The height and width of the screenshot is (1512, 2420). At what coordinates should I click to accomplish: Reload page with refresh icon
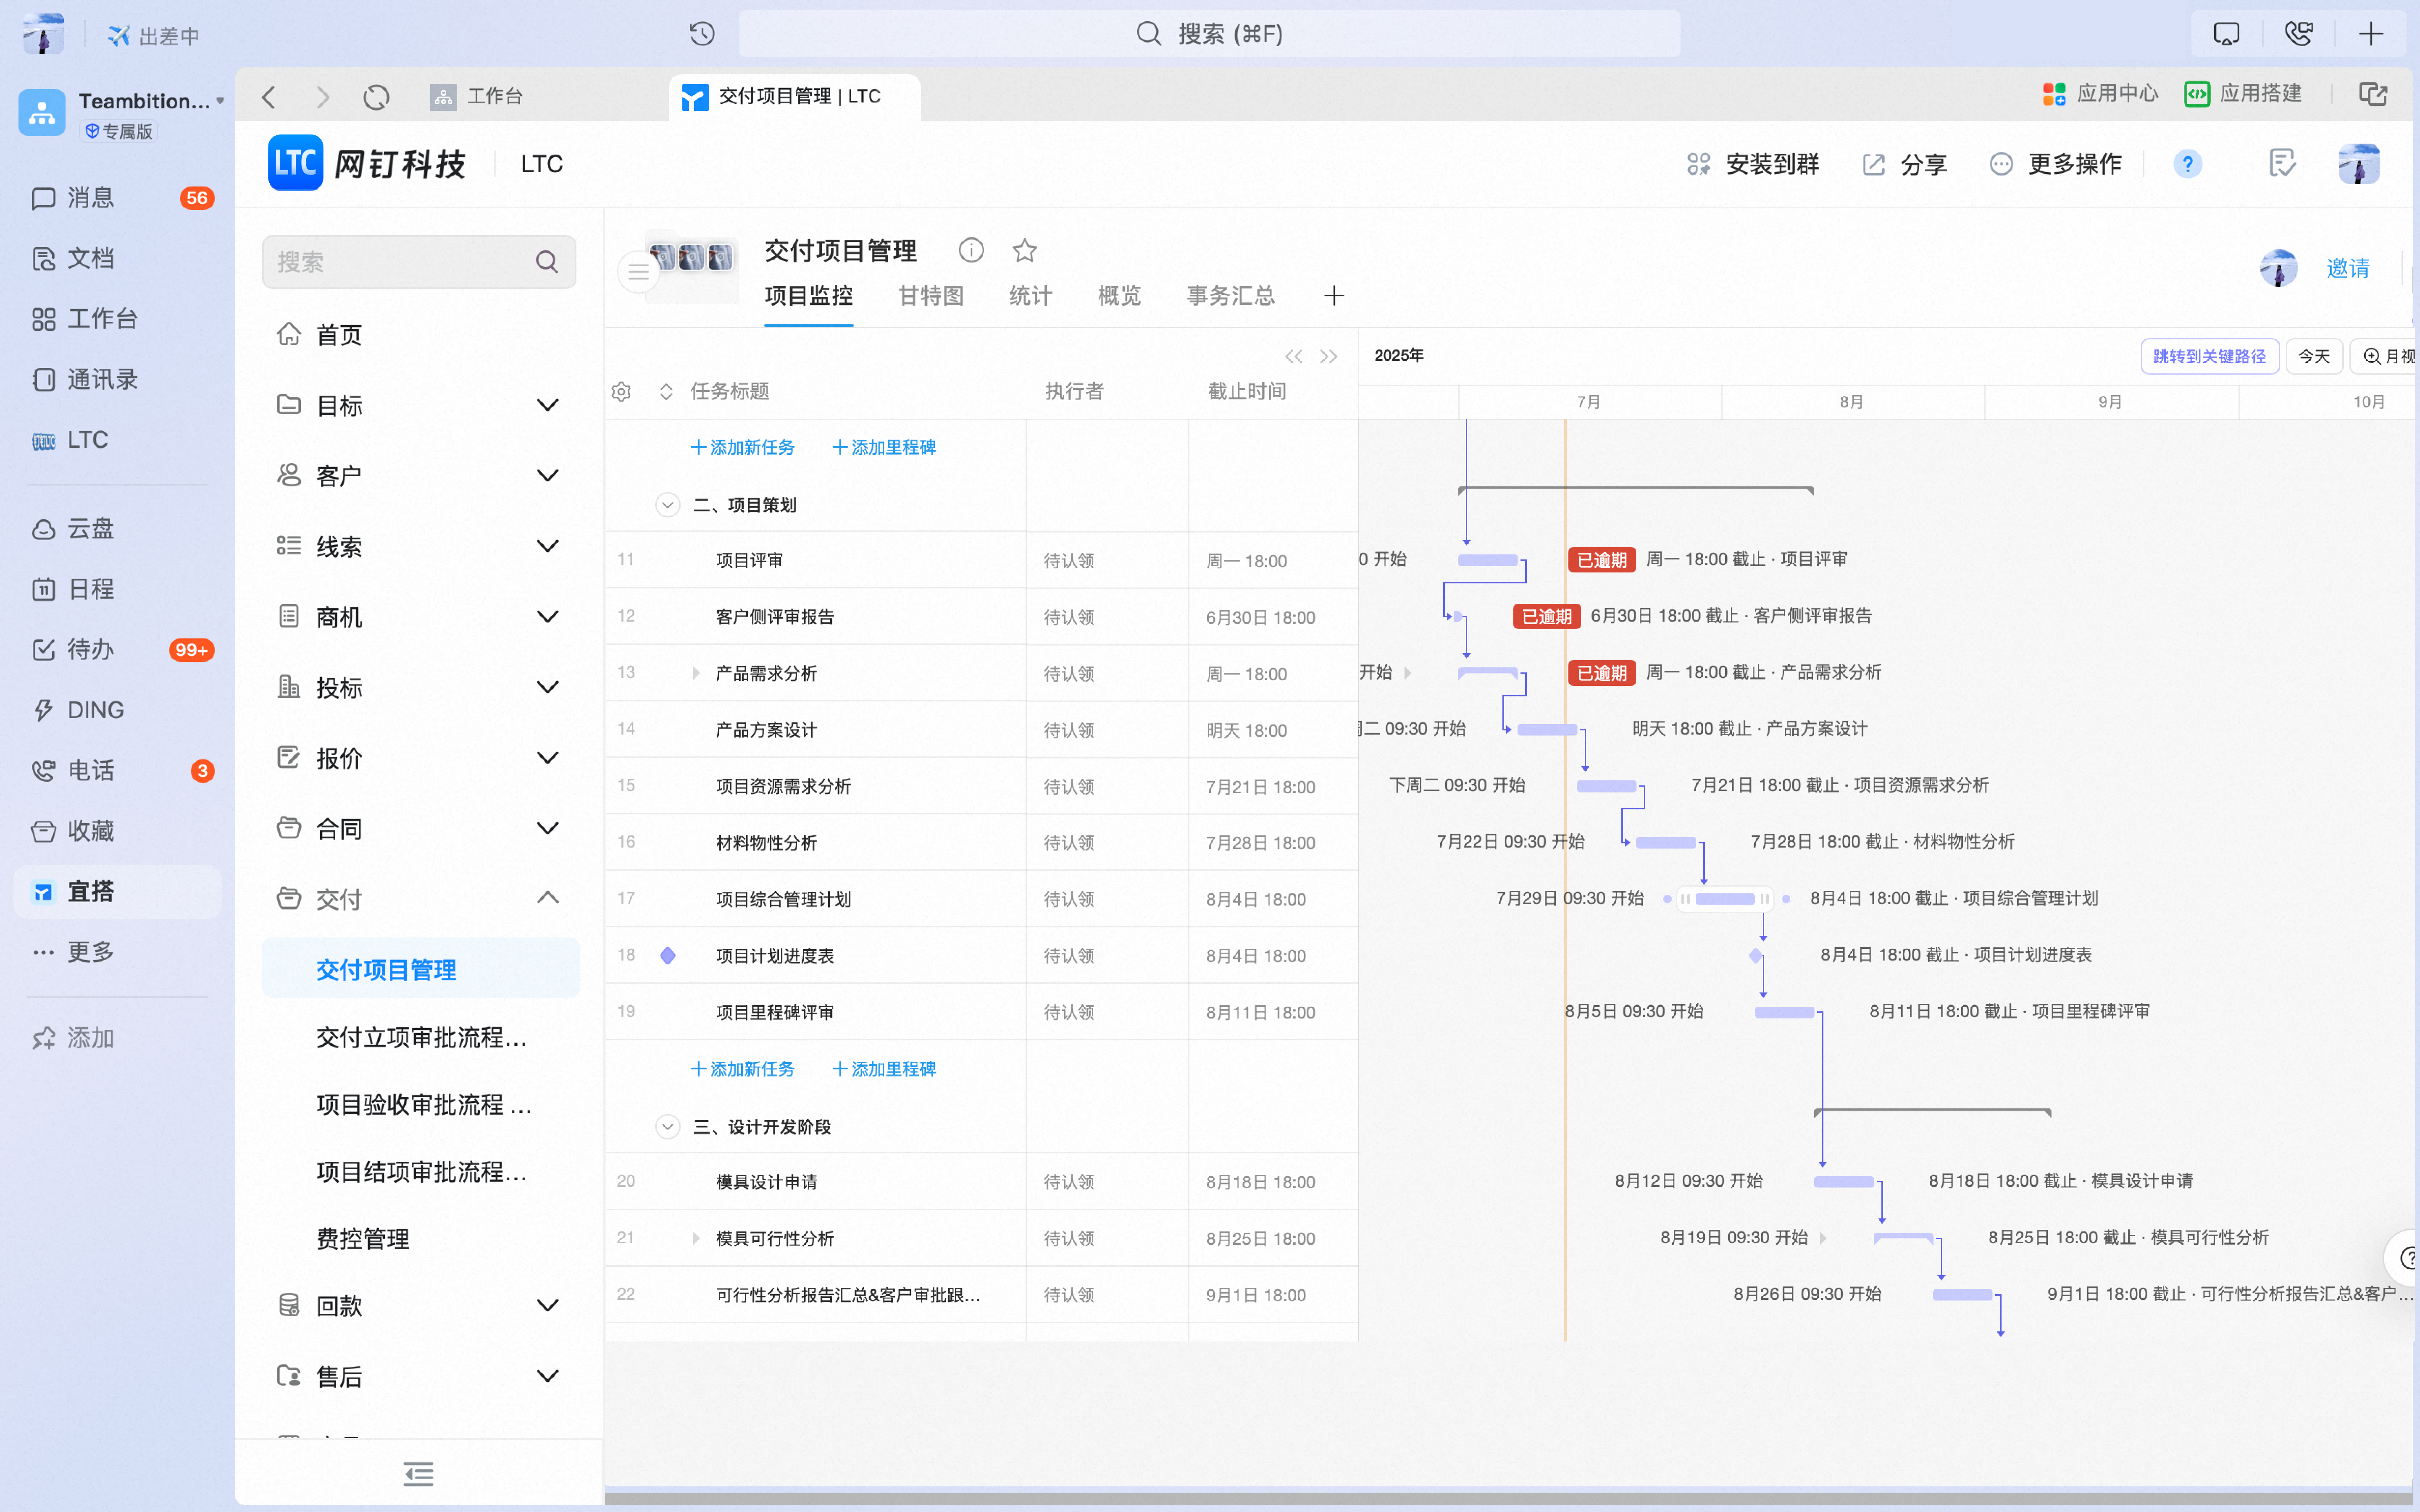coord(376,96)
